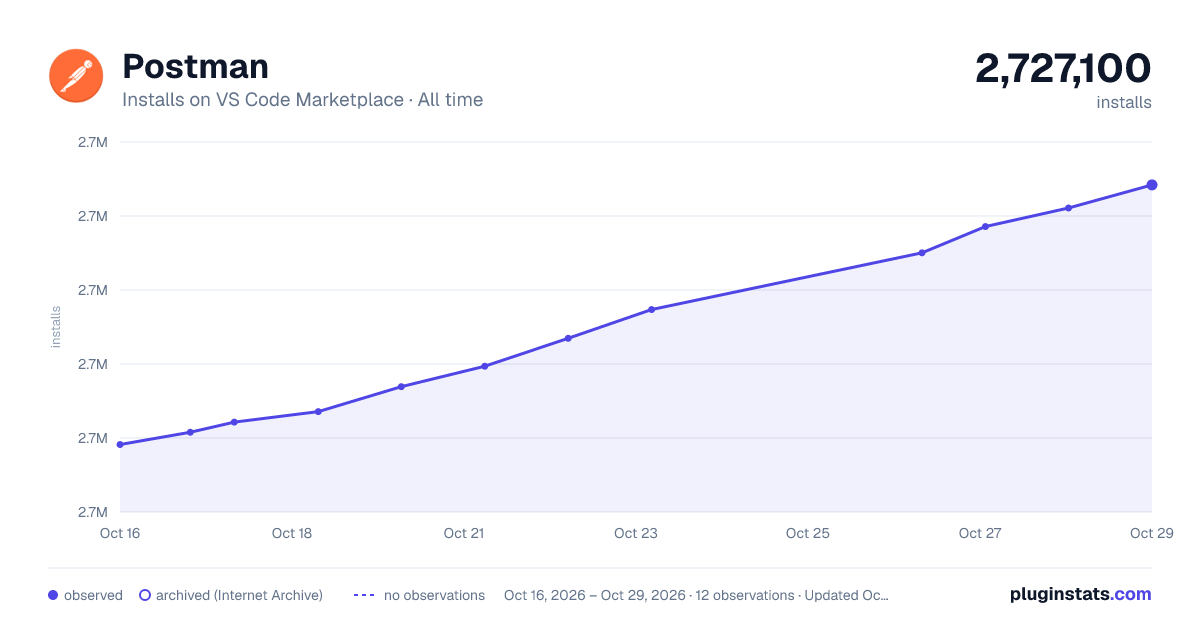Click the "Installs on VS Code Marketplace · All time" subtitle
This screenshot has height=630, width=1200.
pos(302,100)
